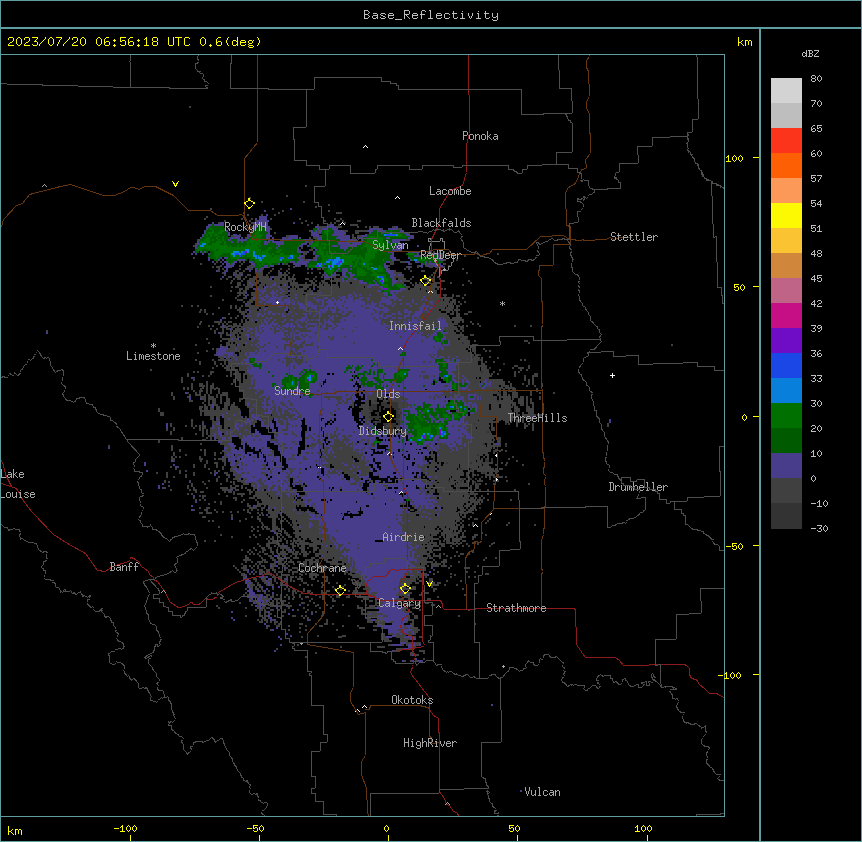Screen dimensions: 862x842
Task: Pick the magenta 39-42 dBZ legend band
Action: pyautogui.click(x=786, y=315)
